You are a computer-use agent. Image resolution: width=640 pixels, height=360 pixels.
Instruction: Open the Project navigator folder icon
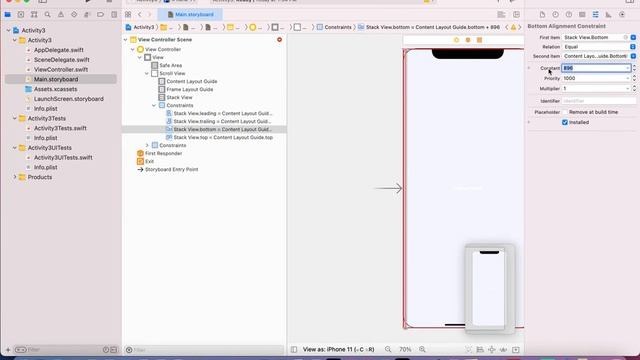click(x=8, y=15)
